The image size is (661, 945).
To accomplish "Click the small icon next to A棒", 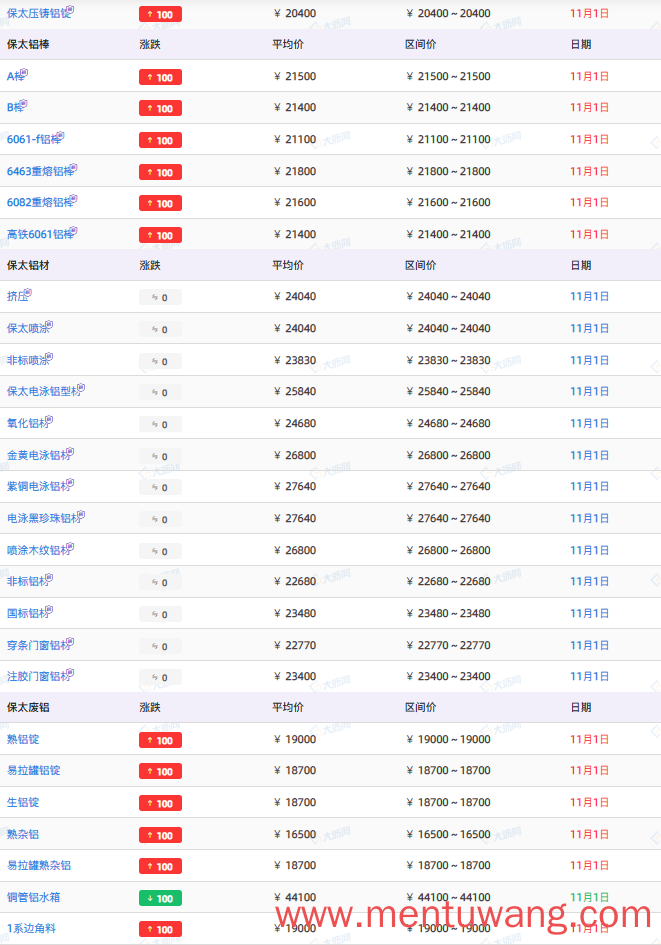I will (24, 72).
